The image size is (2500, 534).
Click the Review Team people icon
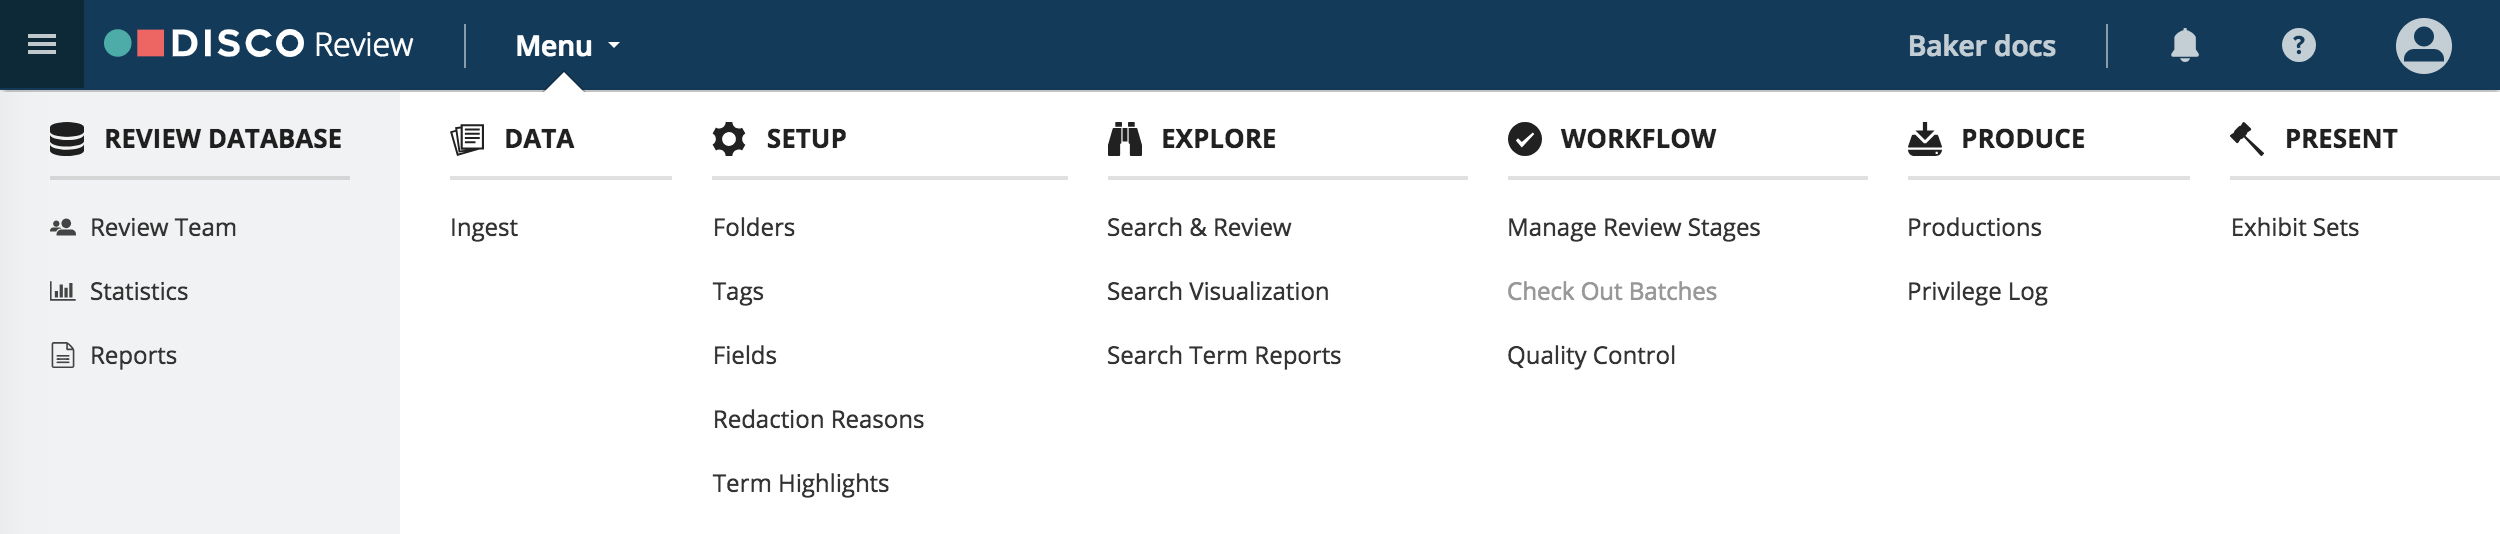click(x=63, y=227)
